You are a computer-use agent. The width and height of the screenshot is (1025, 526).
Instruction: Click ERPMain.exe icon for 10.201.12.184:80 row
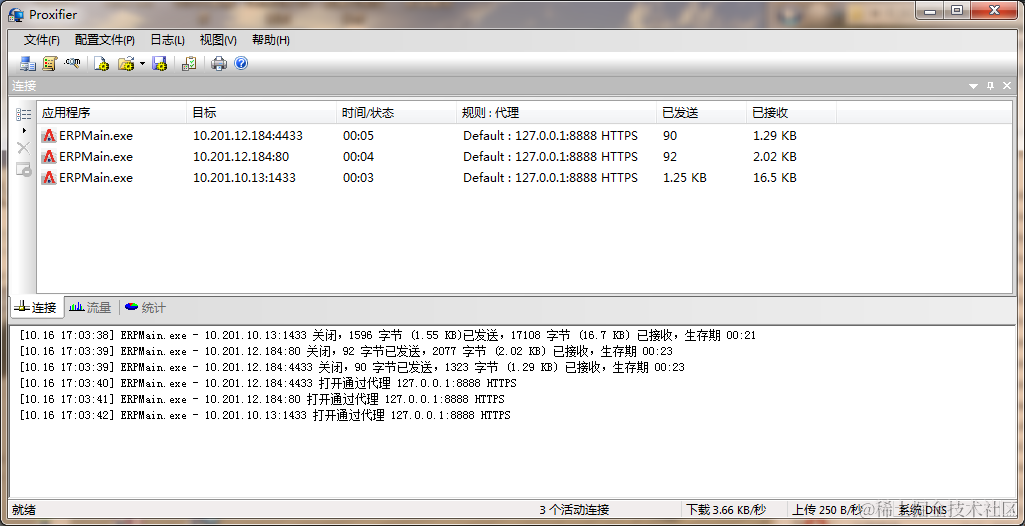click(48, 157)
